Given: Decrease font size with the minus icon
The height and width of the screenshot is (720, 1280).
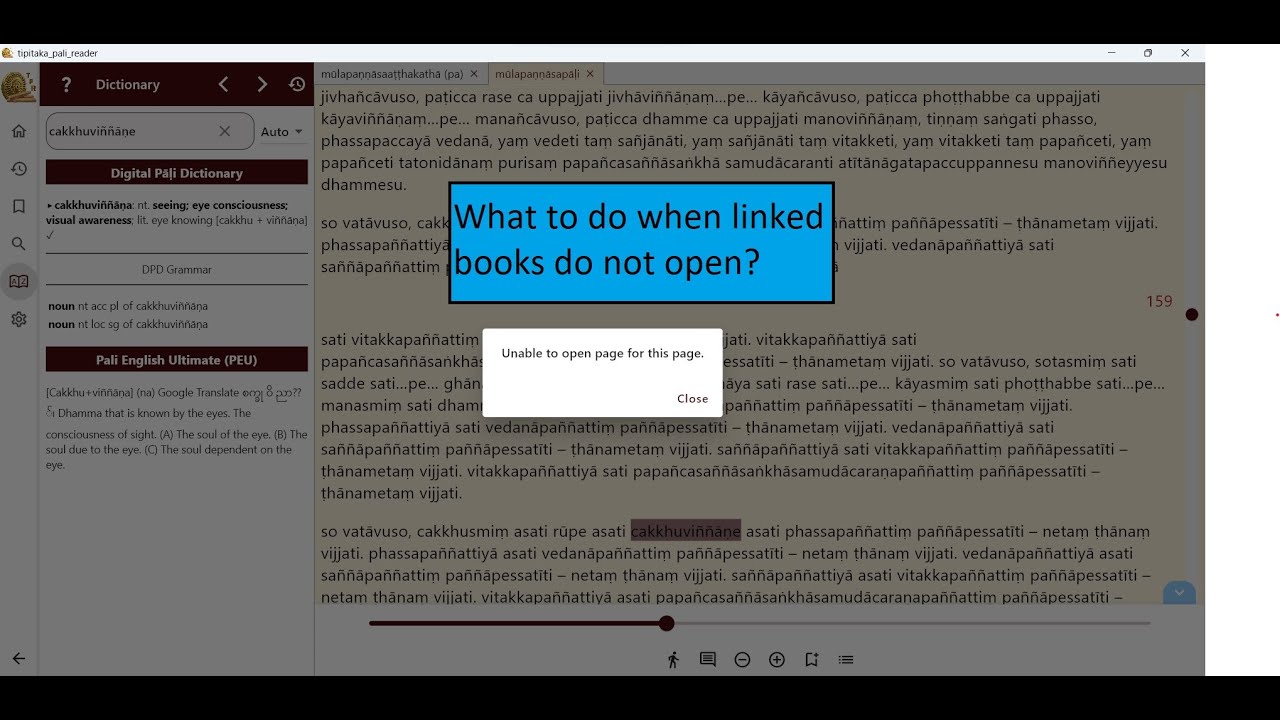Looking at the screenshot, I should point(742,660).
